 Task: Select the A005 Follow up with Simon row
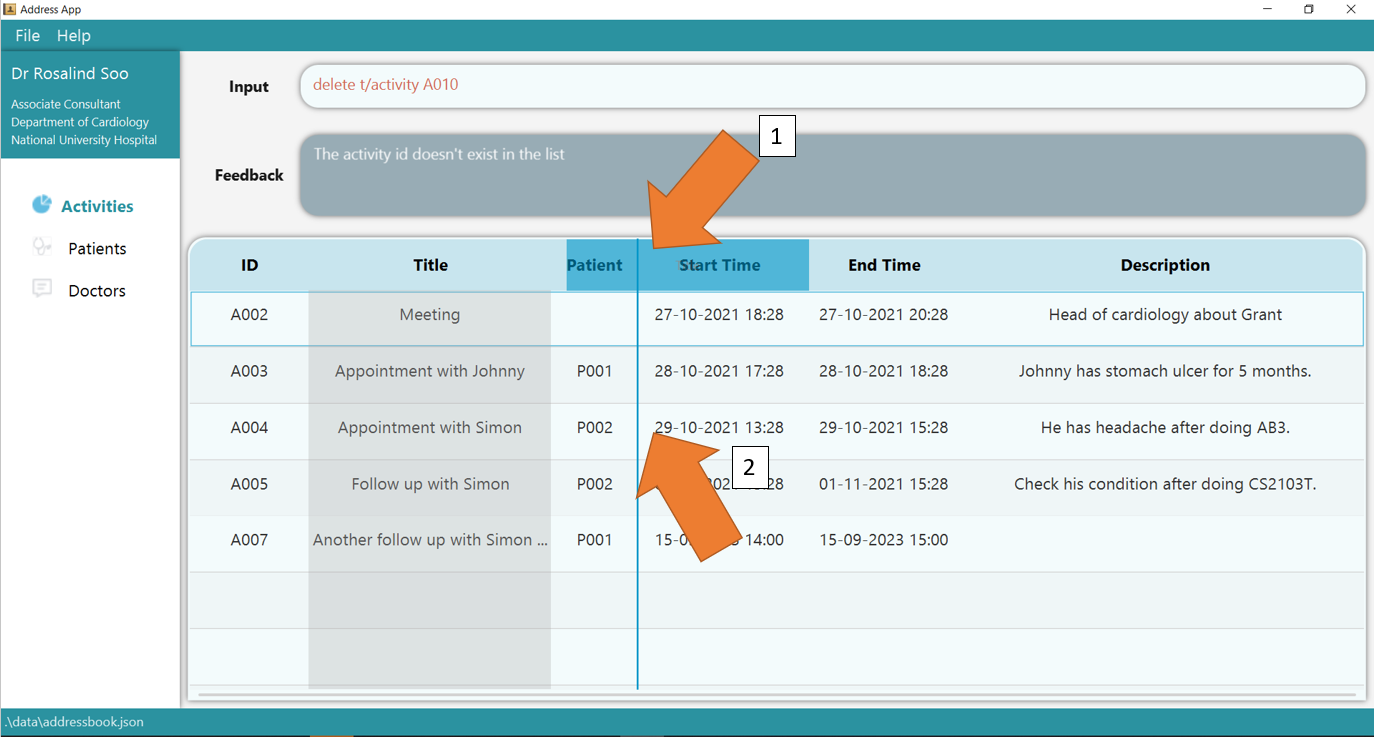tap(429, 484)
